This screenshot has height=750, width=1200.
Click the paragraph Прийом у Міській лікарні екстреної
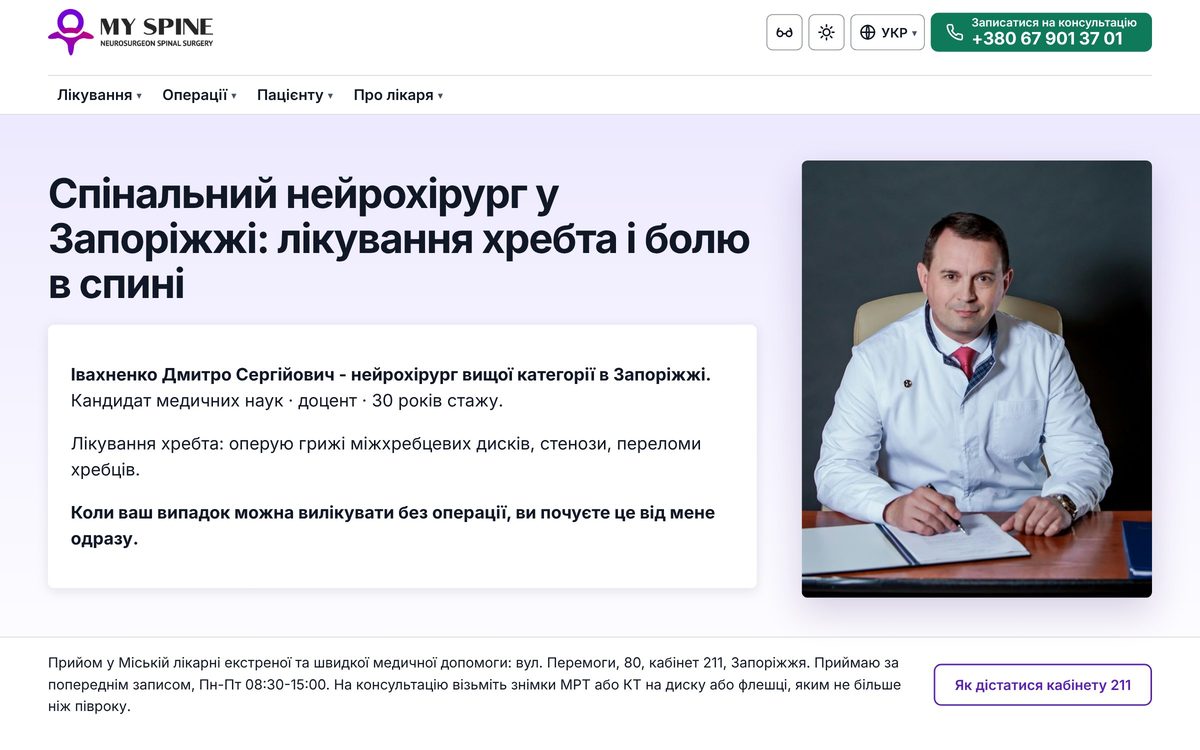pyautogui.click(x=475, y=685)
